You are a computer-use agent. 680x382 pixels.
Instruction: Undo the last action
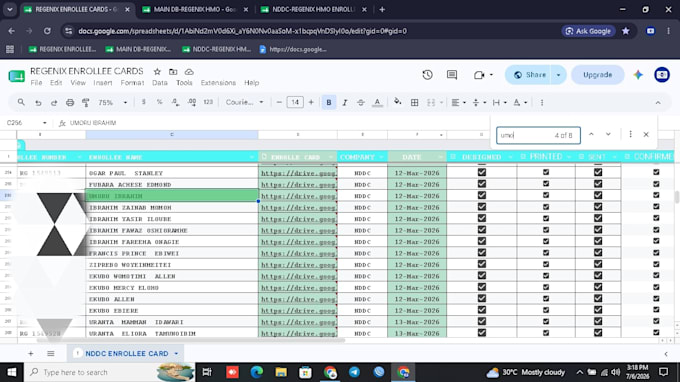(38, 103)
